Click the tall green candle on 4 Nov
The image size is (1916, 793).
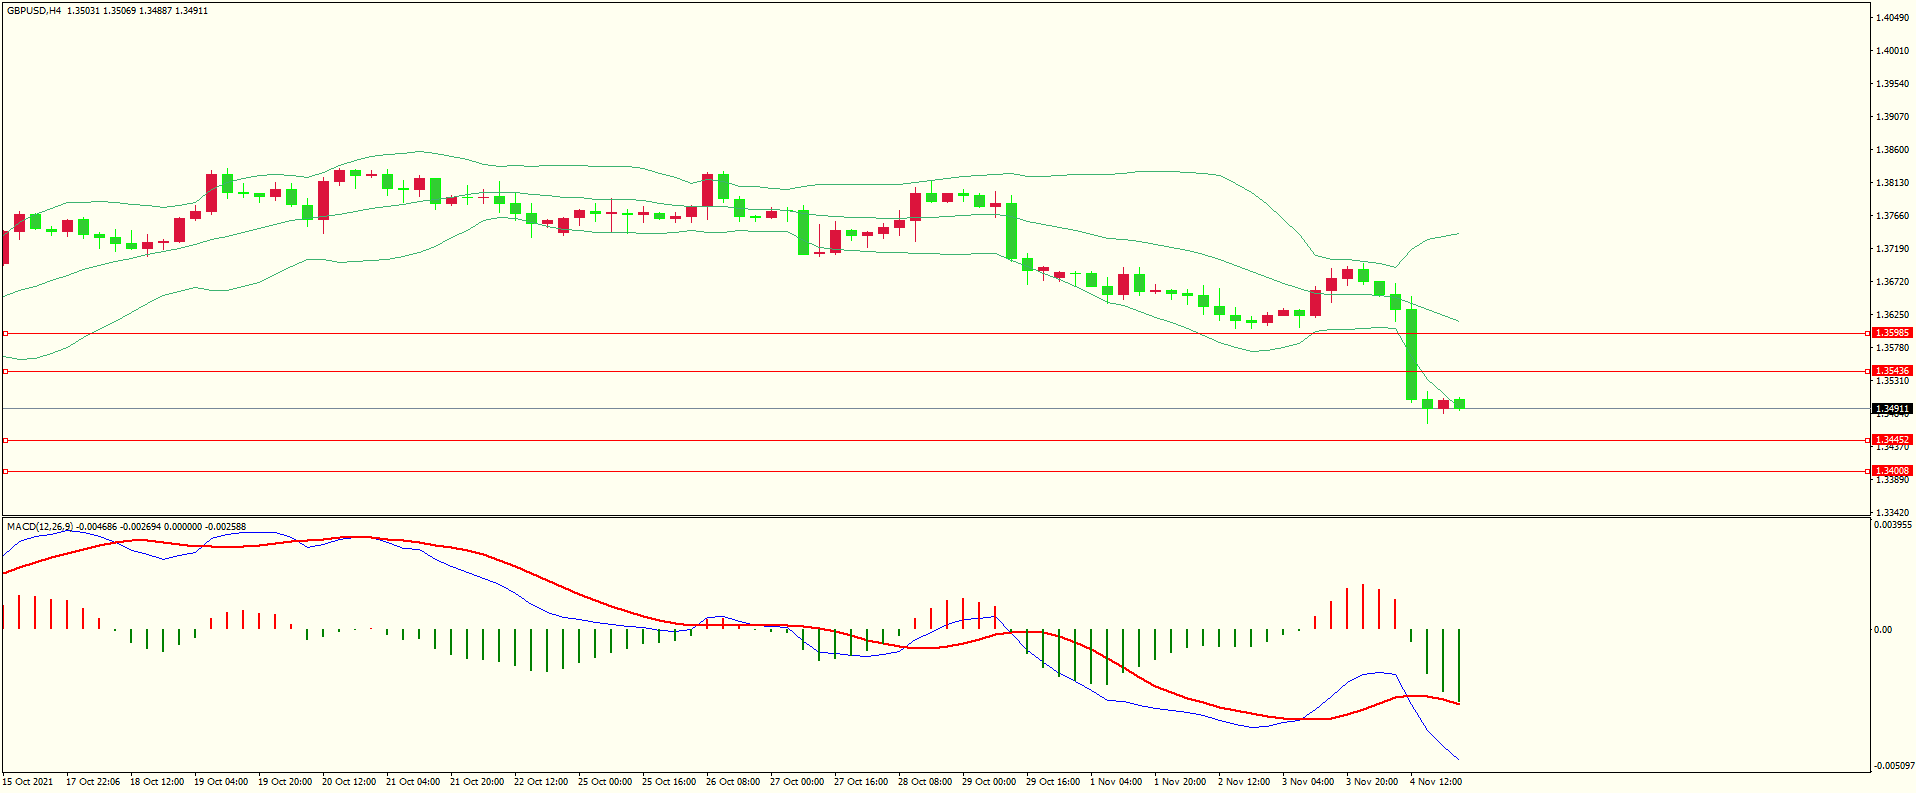(x=1412, y=355)
